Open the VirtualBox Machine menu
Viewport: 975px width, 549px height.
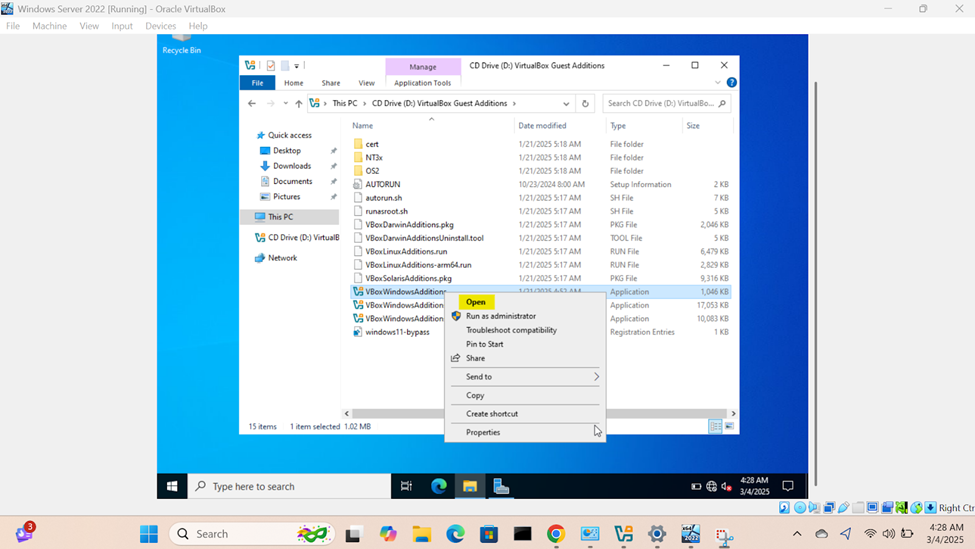pos(49,26)
